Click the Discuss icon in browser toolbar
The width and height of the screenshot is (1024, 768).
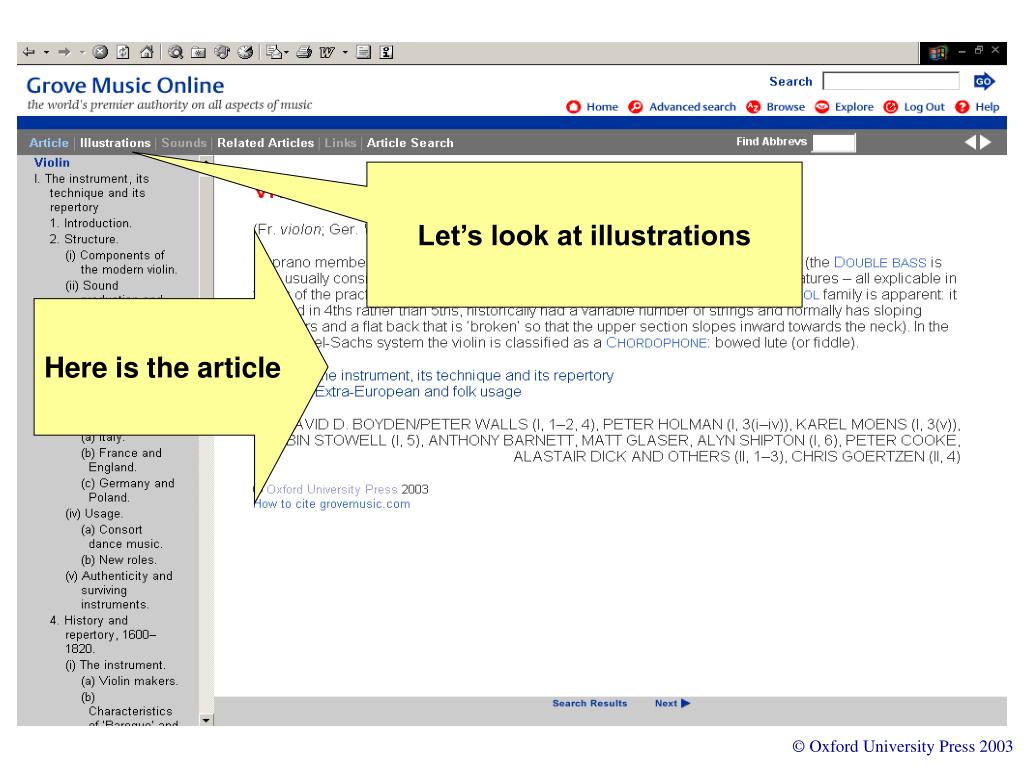pos(364,52)
